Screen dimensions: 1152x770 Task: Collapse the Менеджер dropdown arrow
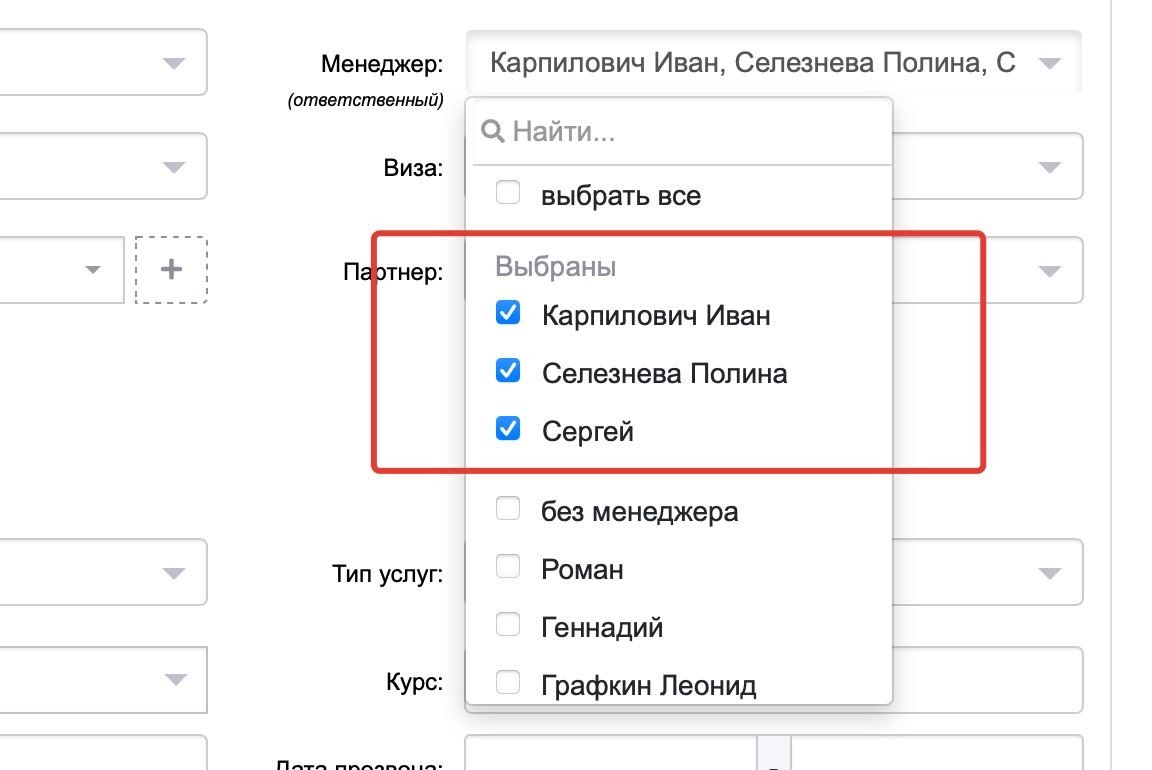point(1048,64)
